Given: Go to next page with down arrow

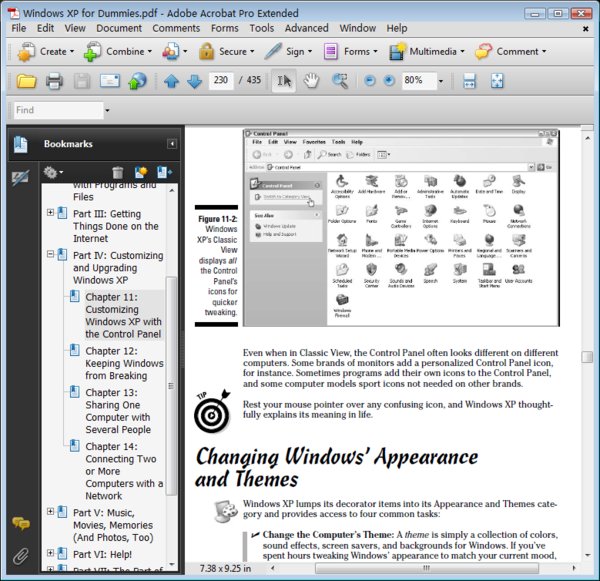Looking at the screenshot, I should pos(194,81).
